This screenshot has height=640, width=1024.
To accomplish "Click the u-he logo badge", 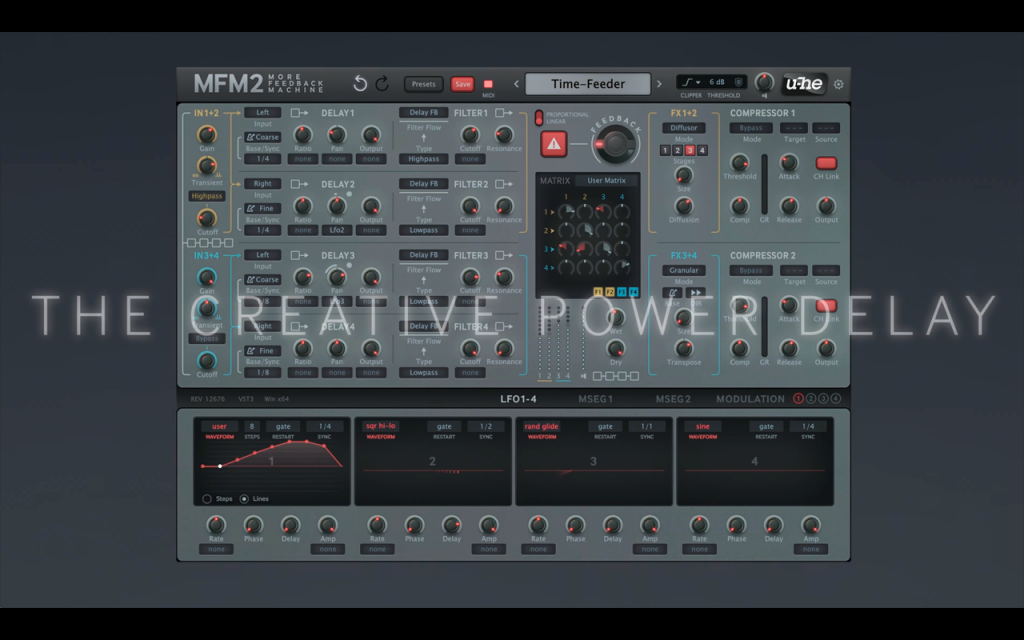I will pyautogui.click(x=804, y=84).
